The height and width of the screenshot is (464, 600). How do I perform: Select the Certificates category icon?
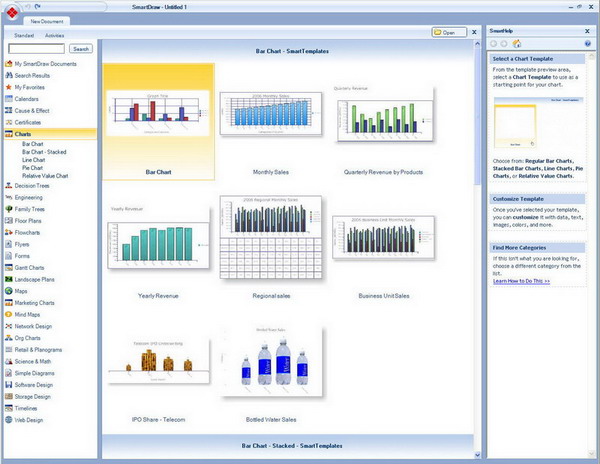(8, 122)
